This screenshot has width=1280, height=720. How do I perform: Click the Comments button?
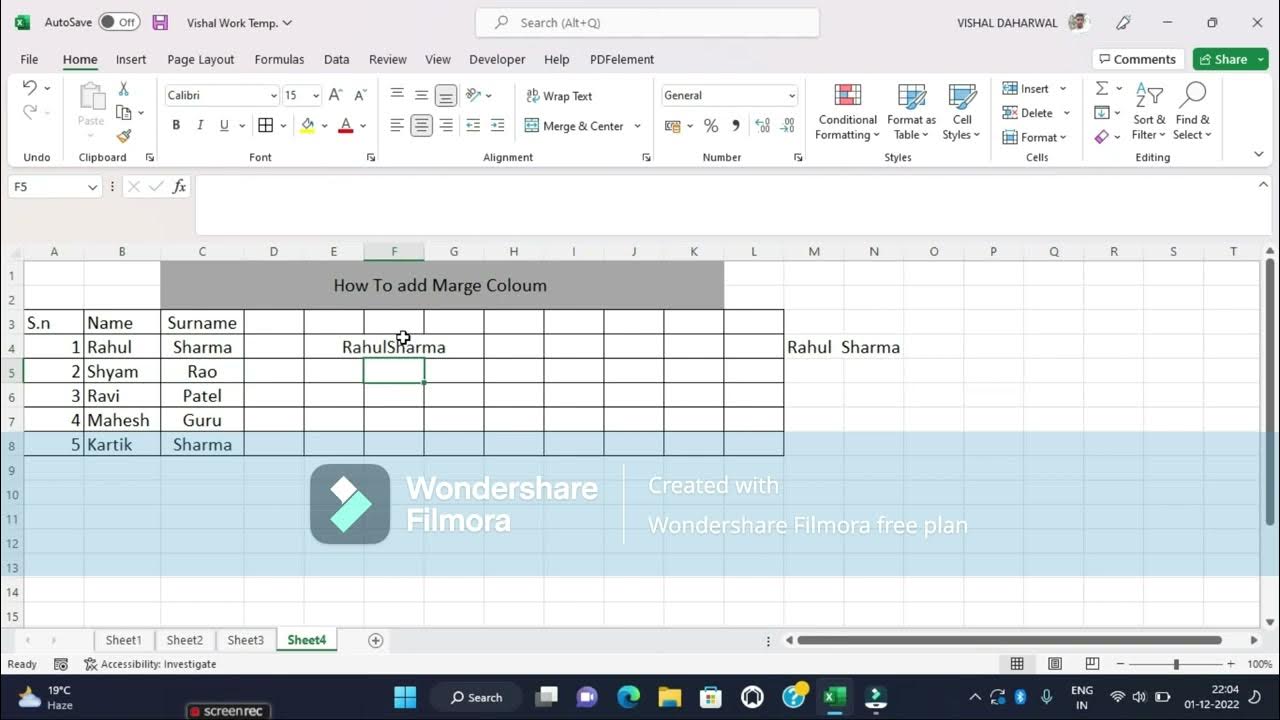[1138, 59]
